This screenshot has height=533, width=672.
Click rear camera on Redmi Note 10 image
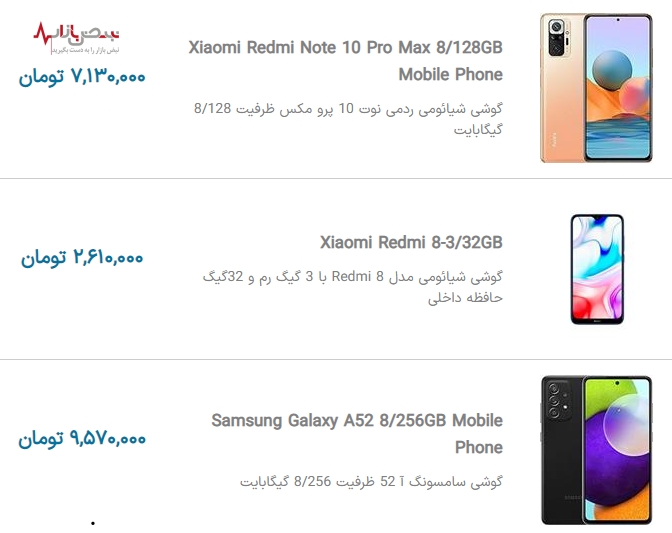559,37
